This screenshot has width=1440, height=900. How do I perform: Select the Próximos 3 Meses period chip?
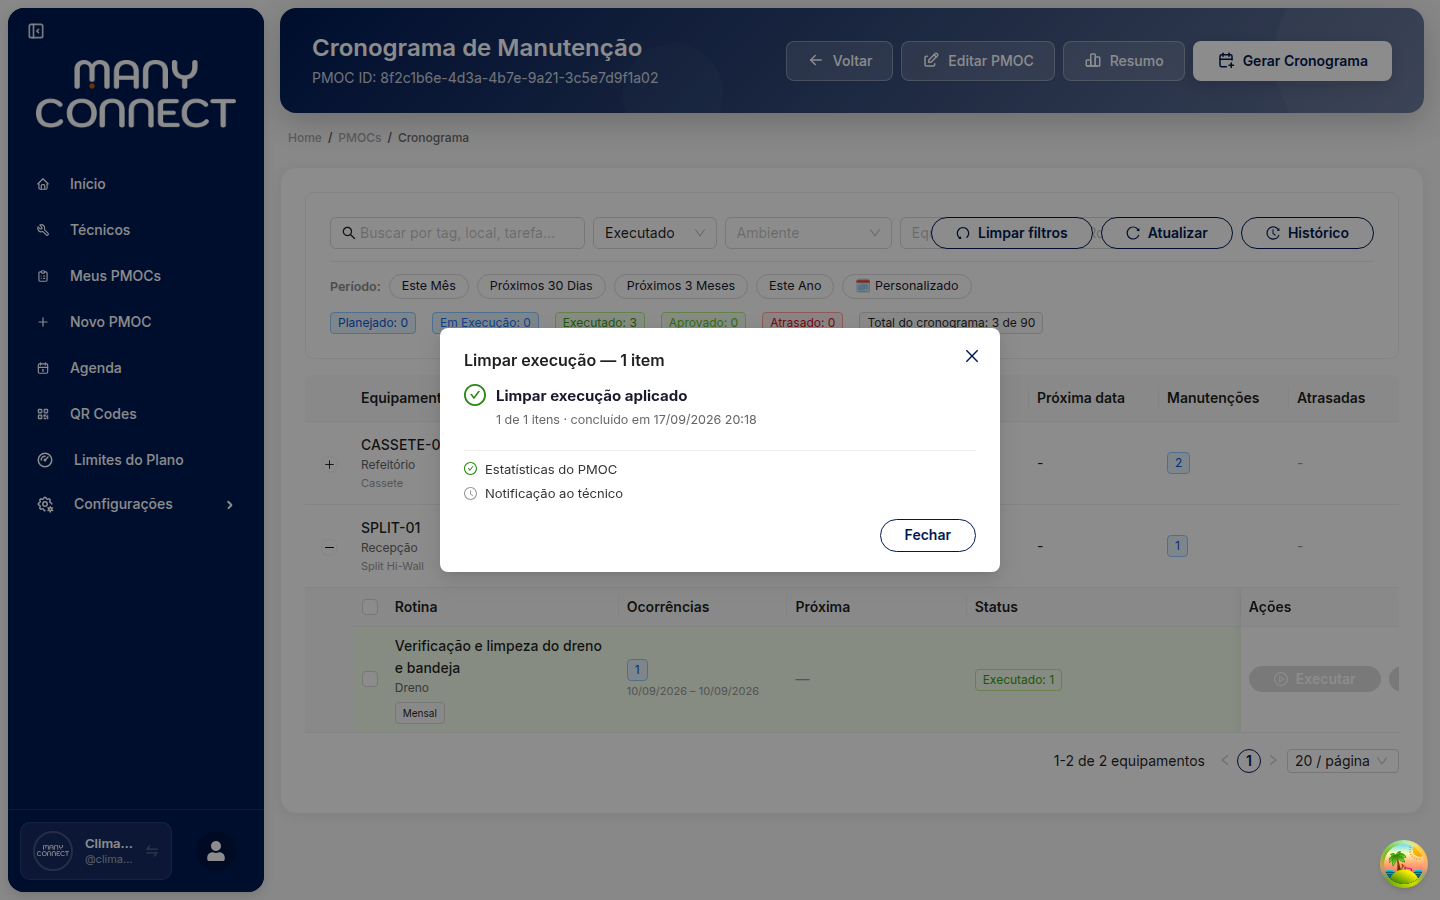pos(681,286)
